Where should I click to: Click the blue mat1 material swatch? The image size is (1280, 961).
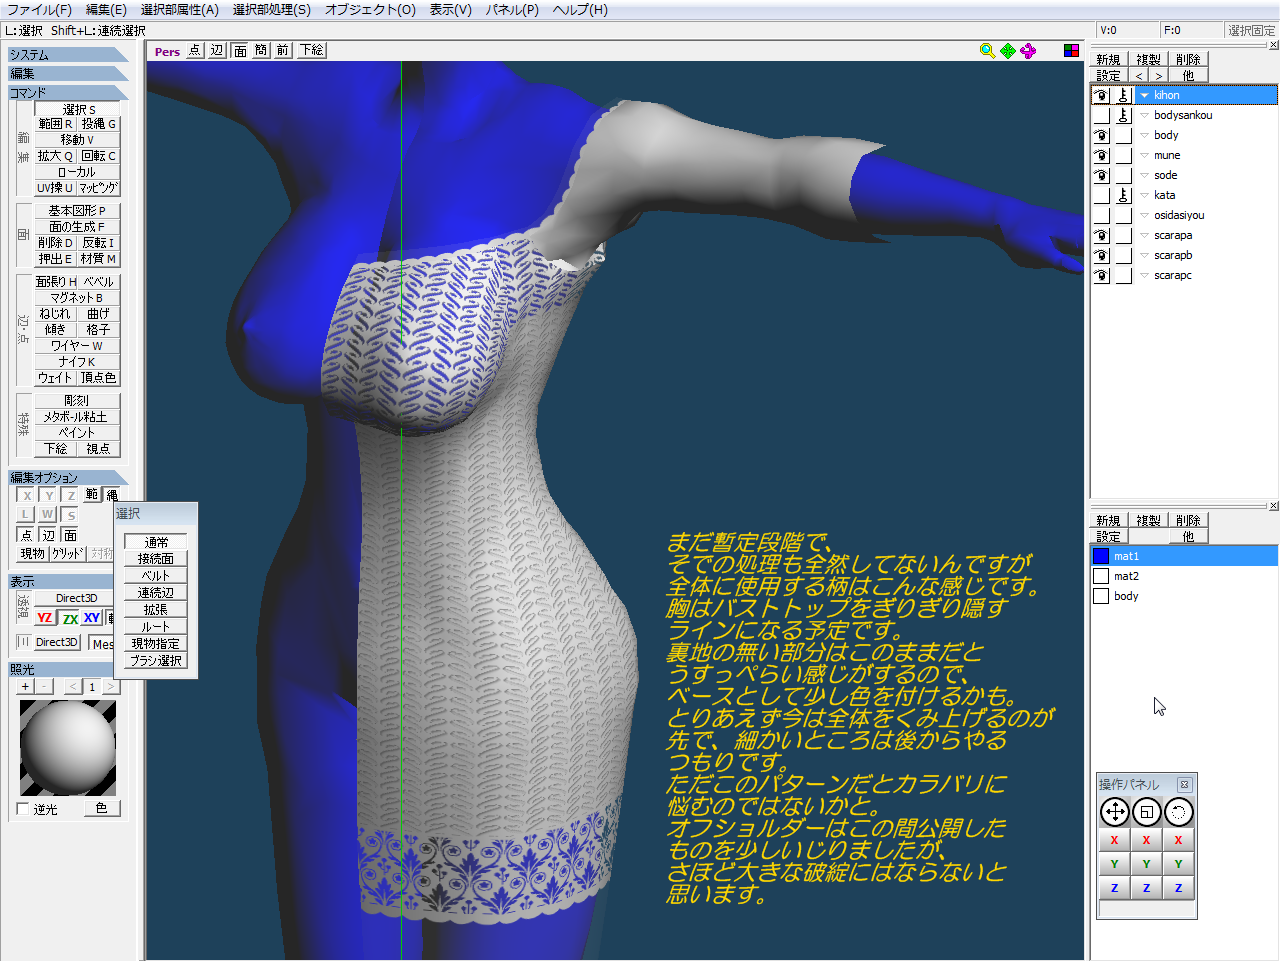coord(1101,556)
